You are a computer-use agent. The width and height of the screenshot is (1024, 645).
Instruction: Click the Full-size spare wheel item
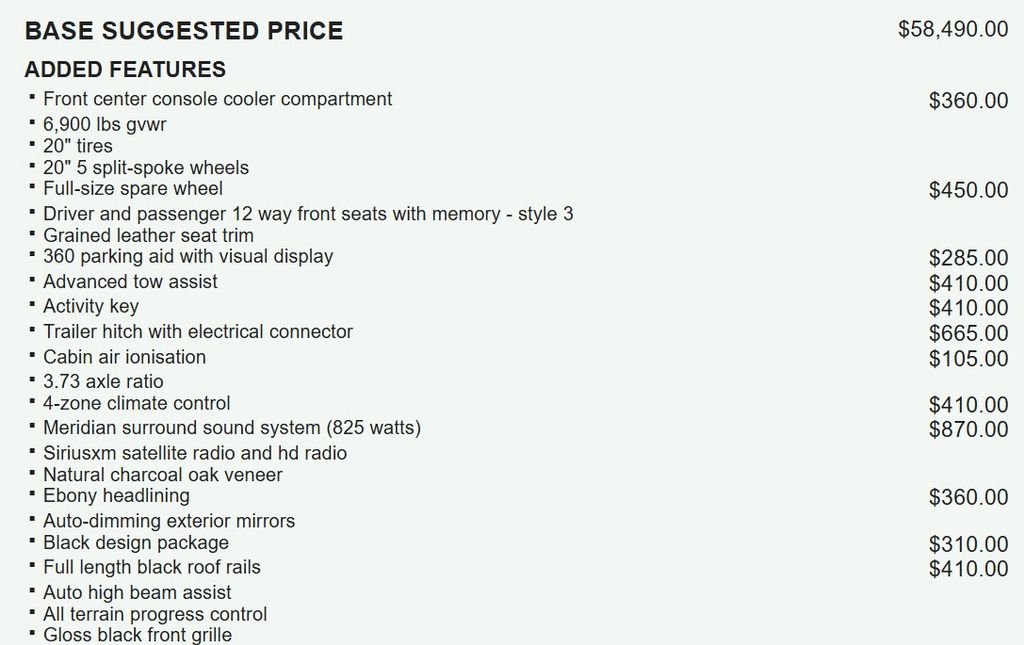tap(133, 189)
